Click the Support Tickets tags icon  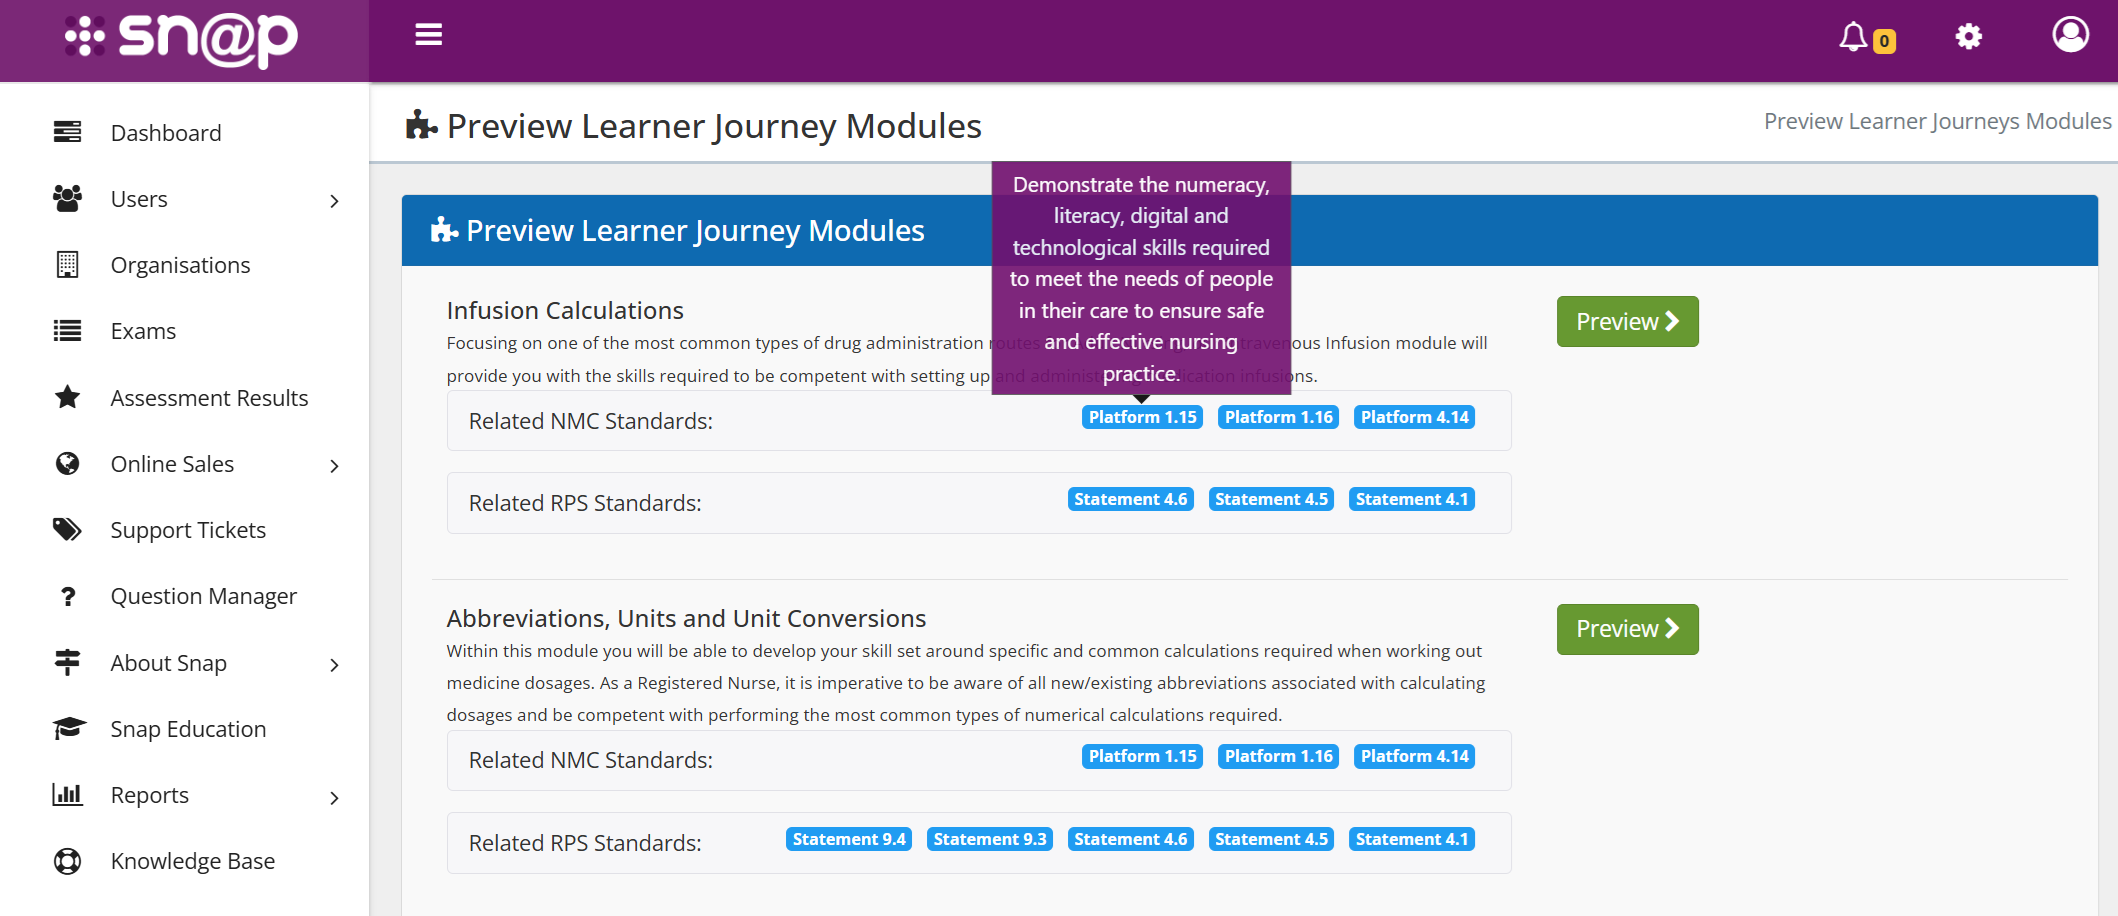[67, 530]
